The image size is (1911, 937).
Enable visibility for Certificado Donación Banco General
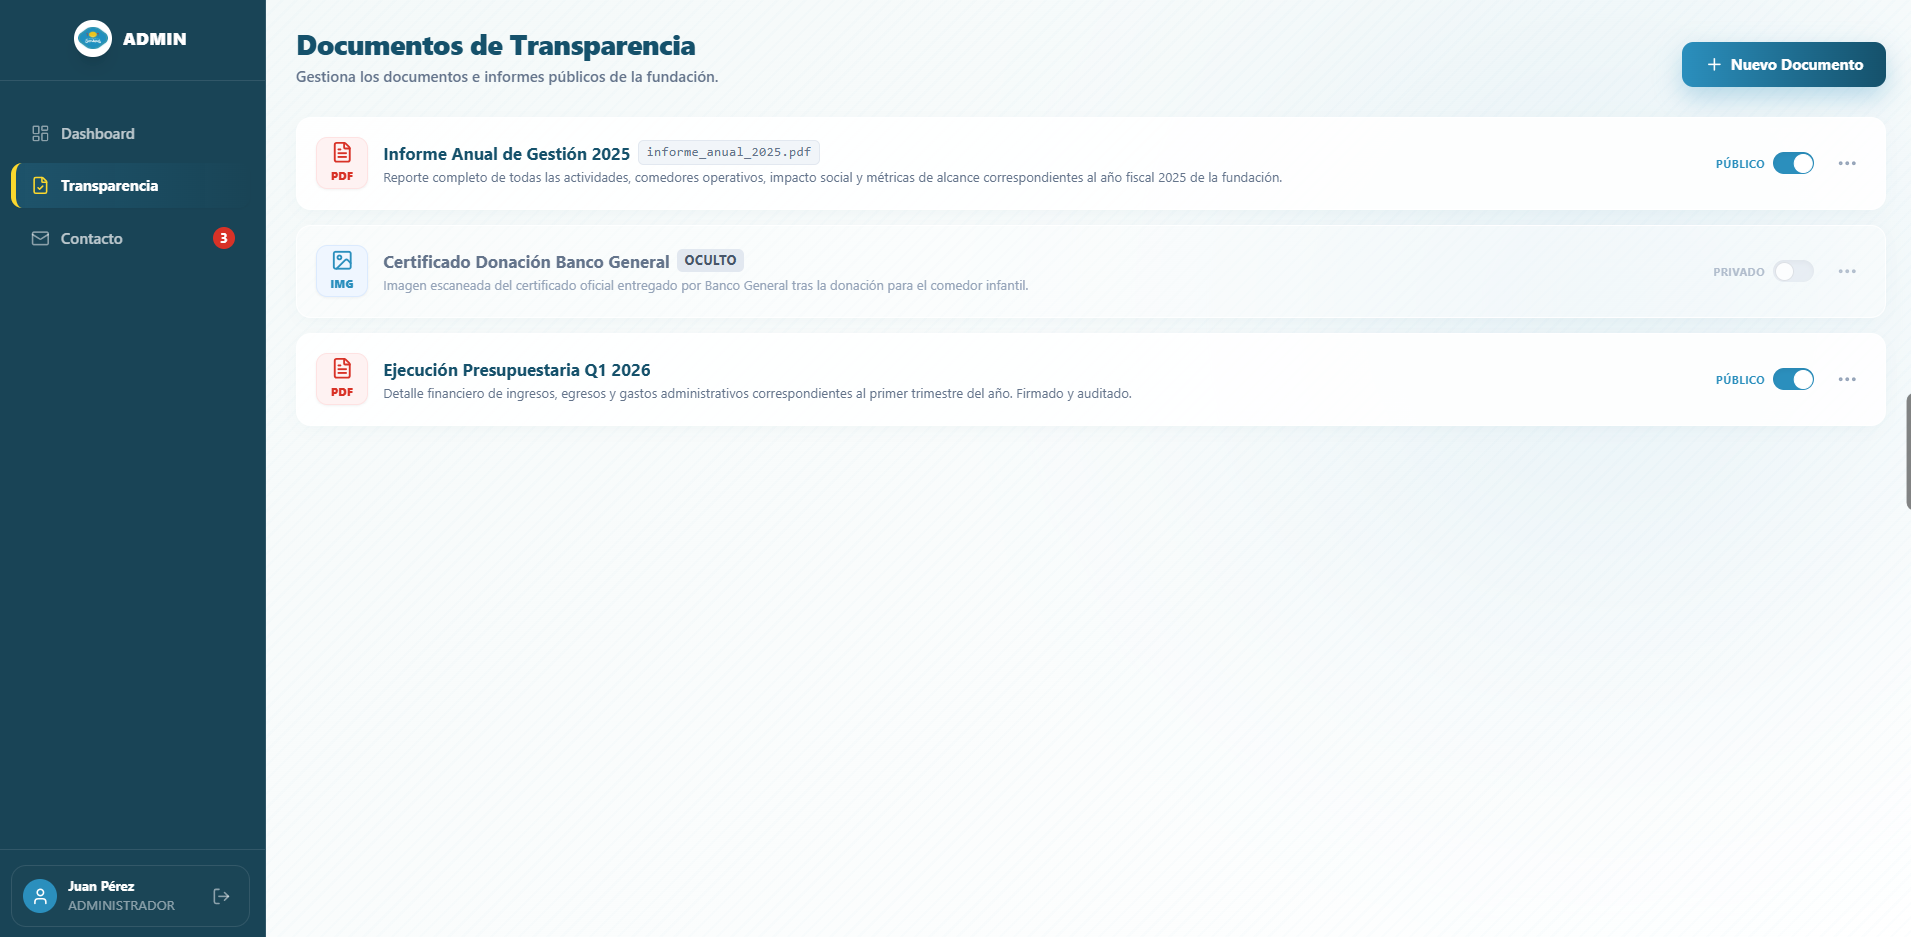point(1793,271)
